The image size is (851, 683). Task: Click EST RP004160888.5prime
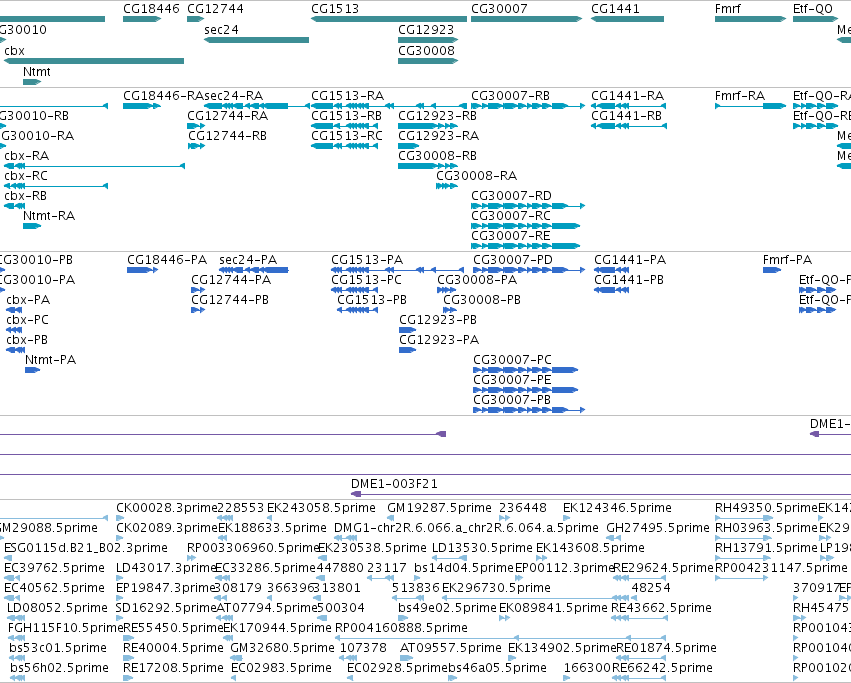(401, 628)
